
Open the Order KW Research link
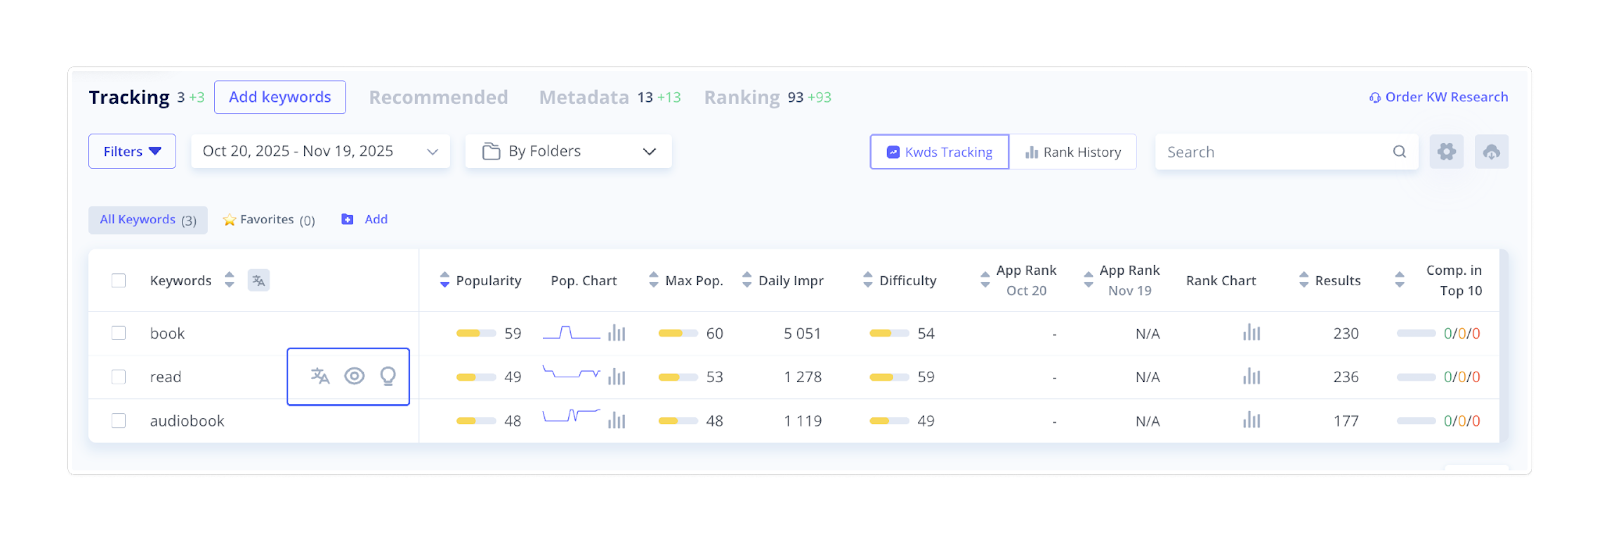pyautogui.click(x=1439, y=97)
